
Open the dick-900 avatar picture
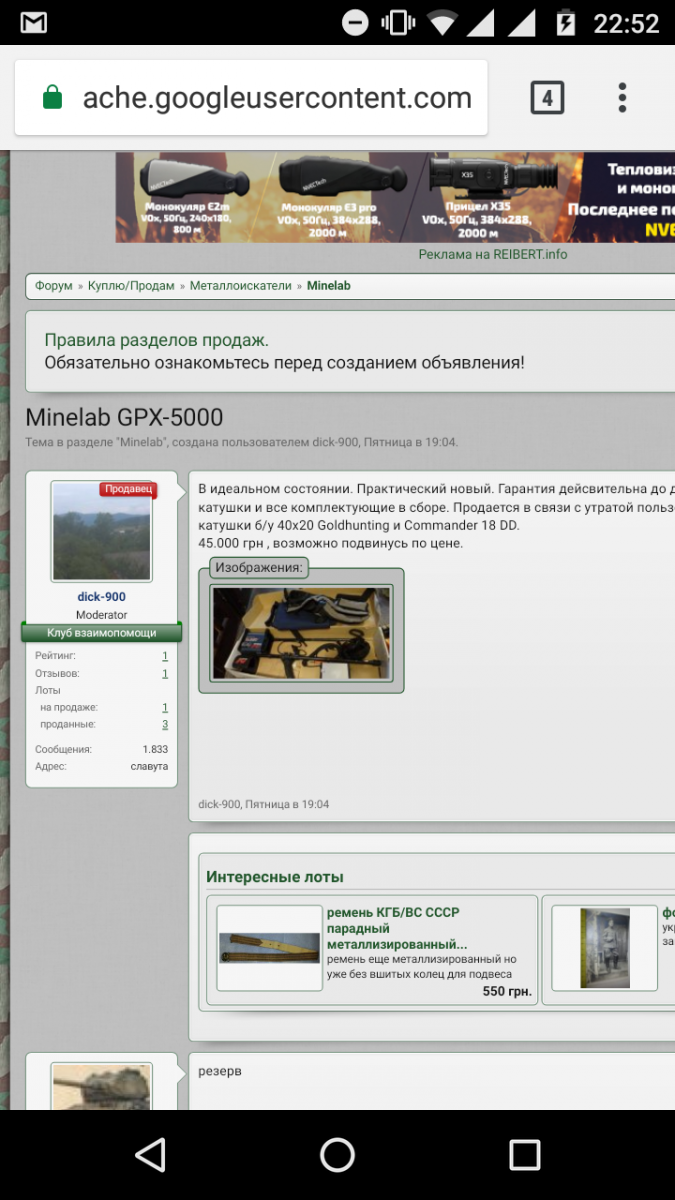[x=102, y=532]
